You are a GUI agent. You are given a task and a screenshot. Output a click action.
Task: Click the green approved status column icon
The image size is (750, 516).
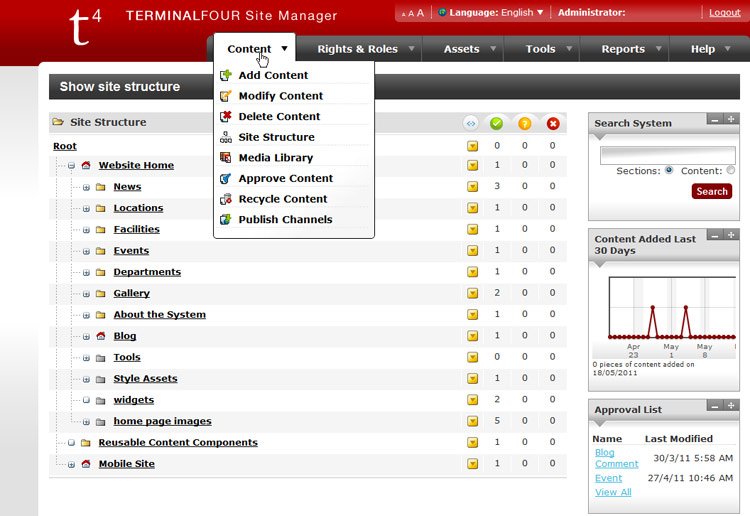(x=496, y=123)
